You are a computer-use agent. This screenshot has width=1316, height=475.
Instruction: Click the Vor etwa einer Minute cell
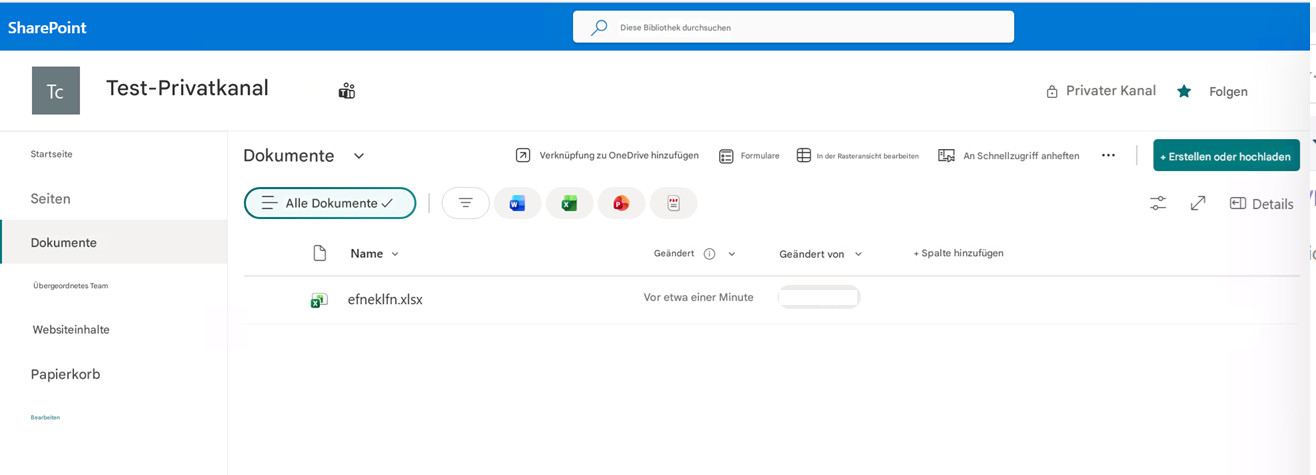pyautogui.click(x=698, y=297)
